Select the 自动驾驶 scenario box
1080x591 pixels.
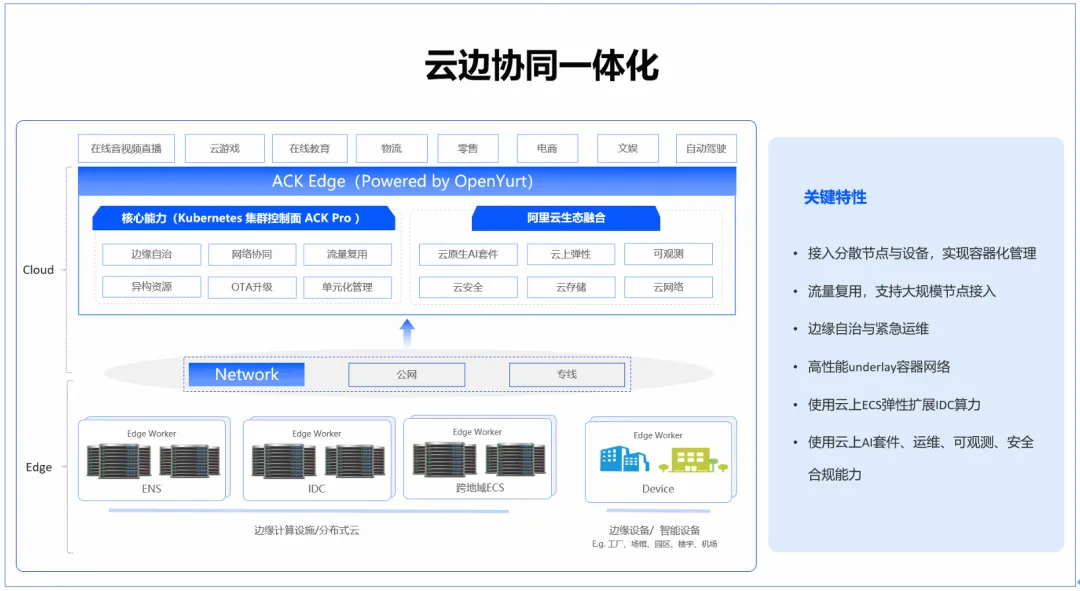706,149
